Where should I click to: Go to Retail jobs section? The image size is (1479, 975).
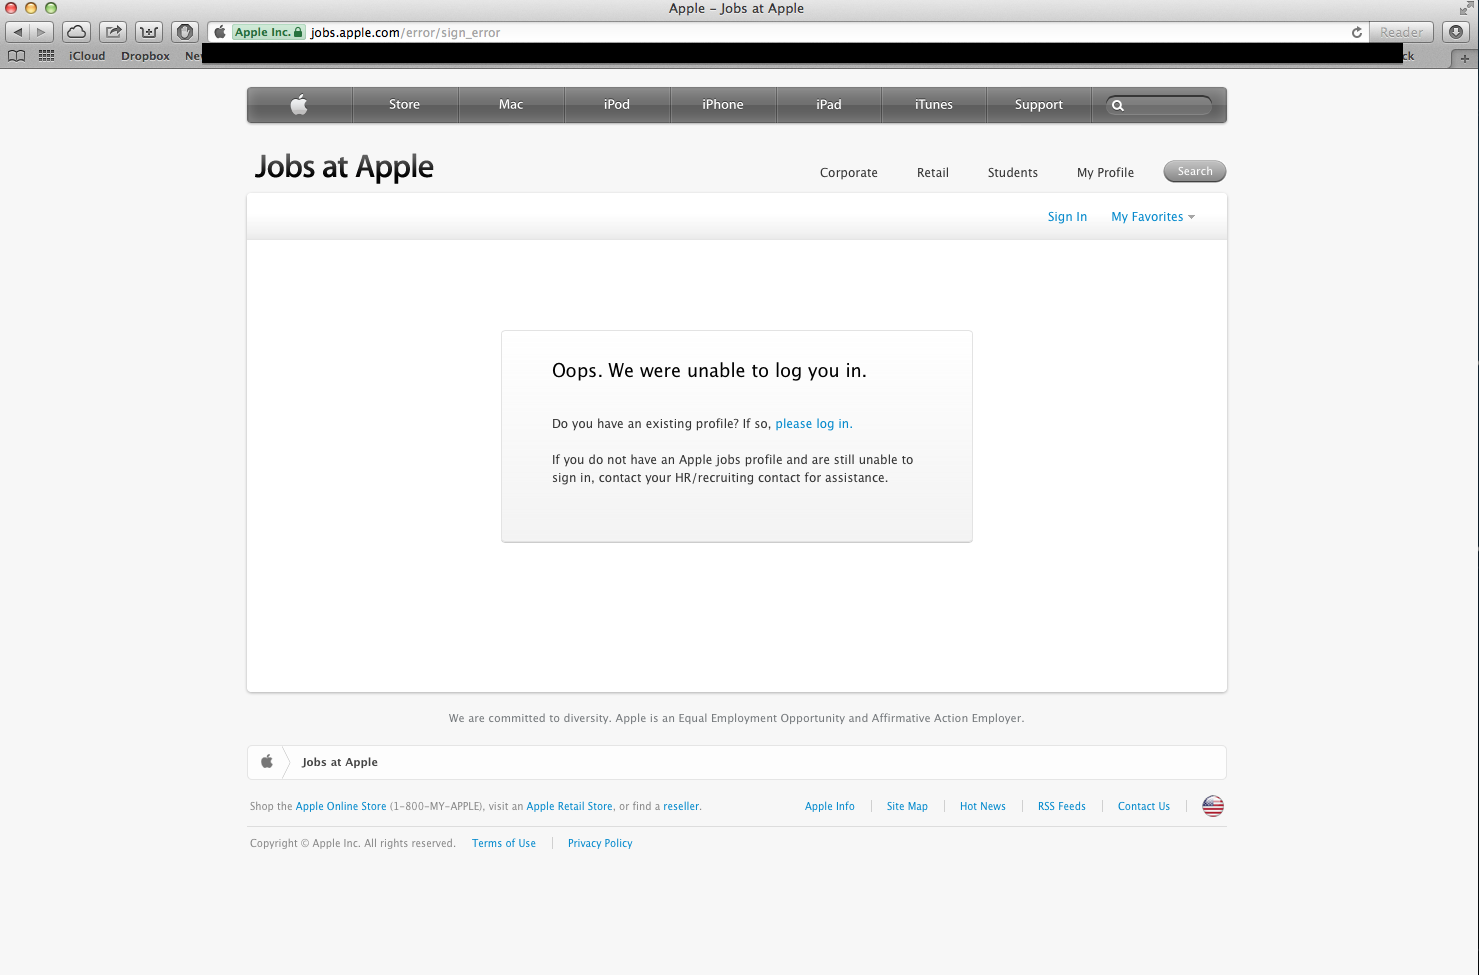pos(933,172)
